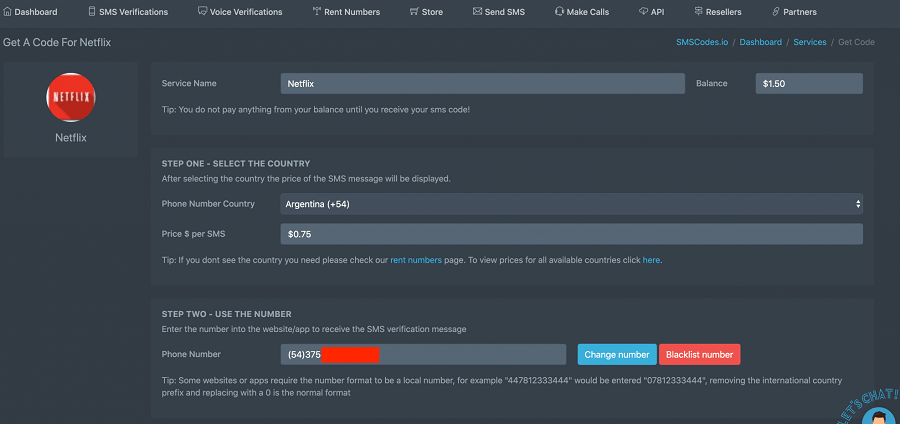The height and width of the screenshot is (424, 900).
Task: Click the Resellers signpost icon
Action: click(x=699, y=11)
